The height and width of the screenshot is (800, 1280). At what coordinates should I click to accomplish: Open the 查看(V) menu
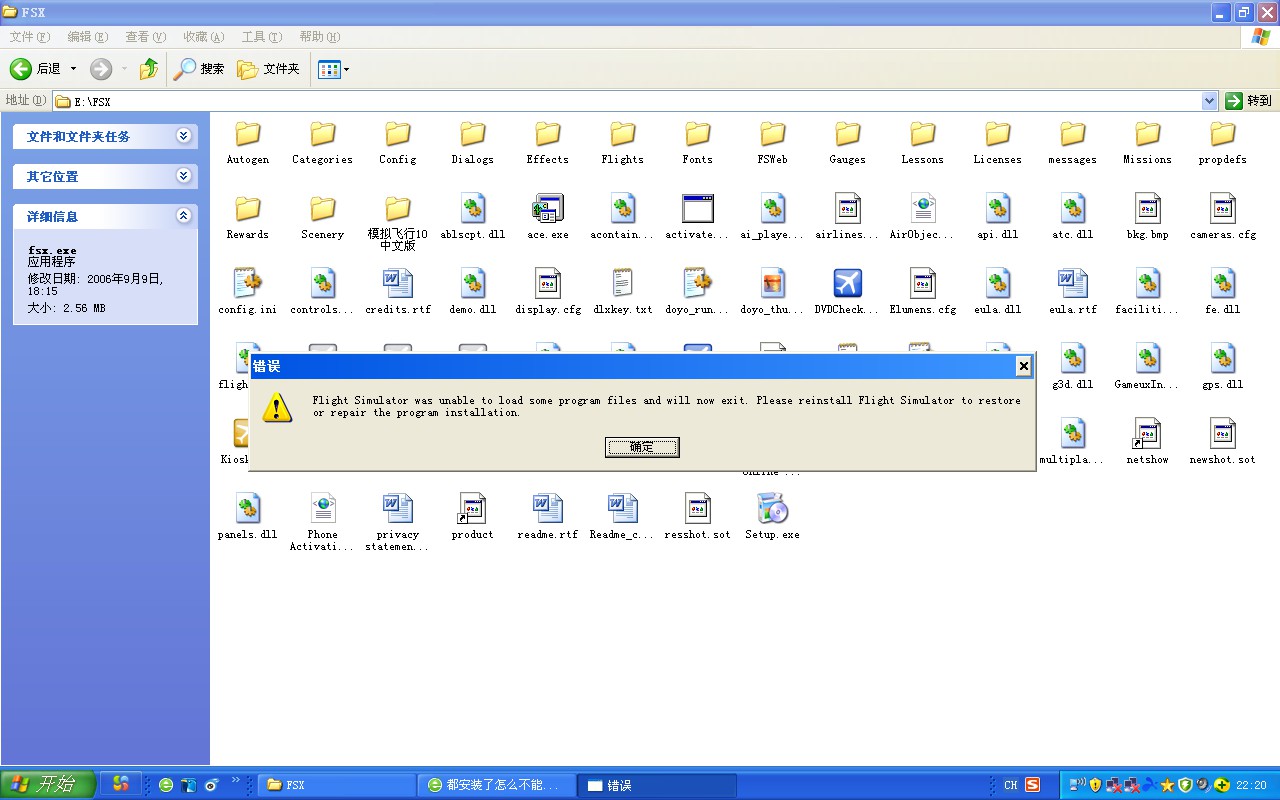[x=145, y=37]
